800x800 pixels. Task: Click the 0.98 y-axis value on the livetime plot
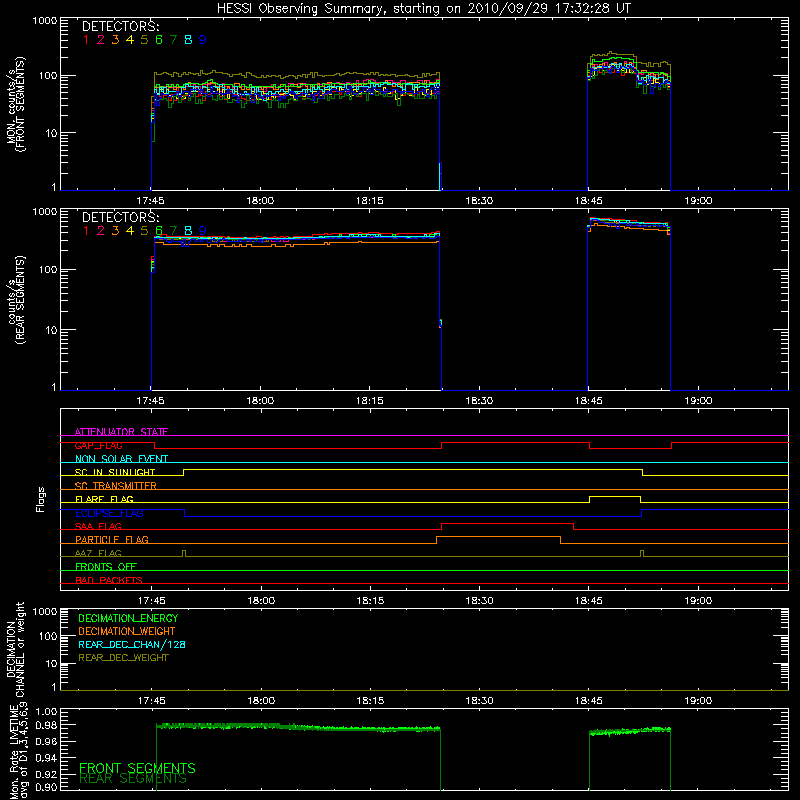click(x=46, y=725)
